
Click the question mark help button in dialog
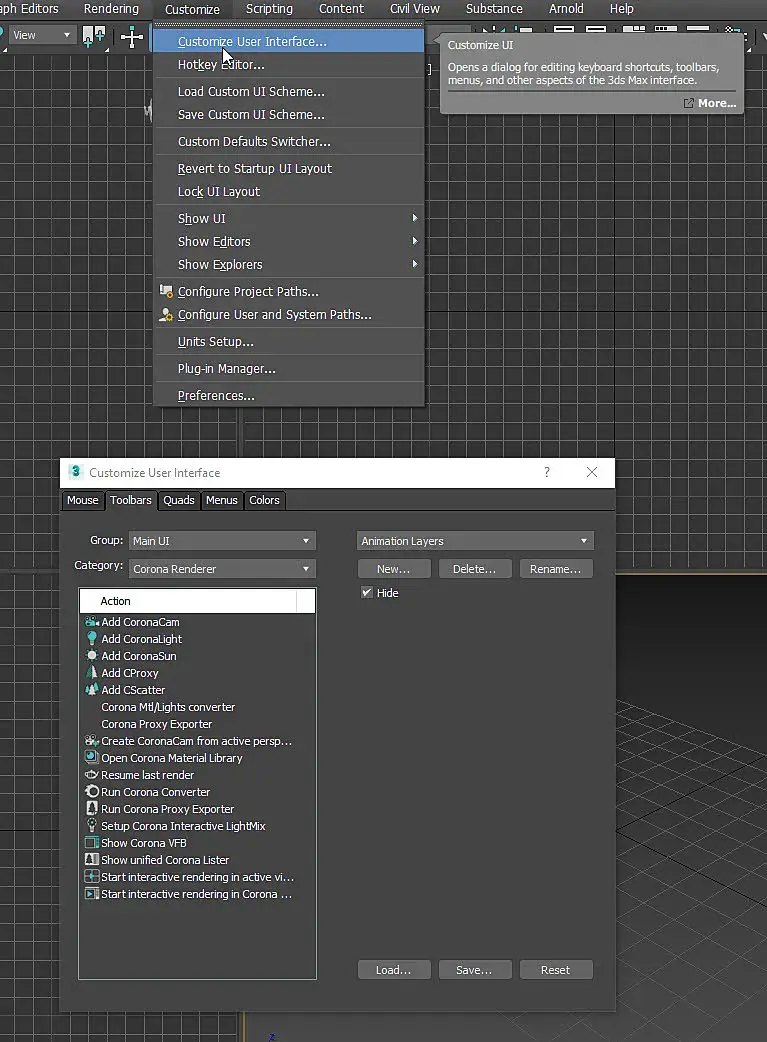click(547, 472)
